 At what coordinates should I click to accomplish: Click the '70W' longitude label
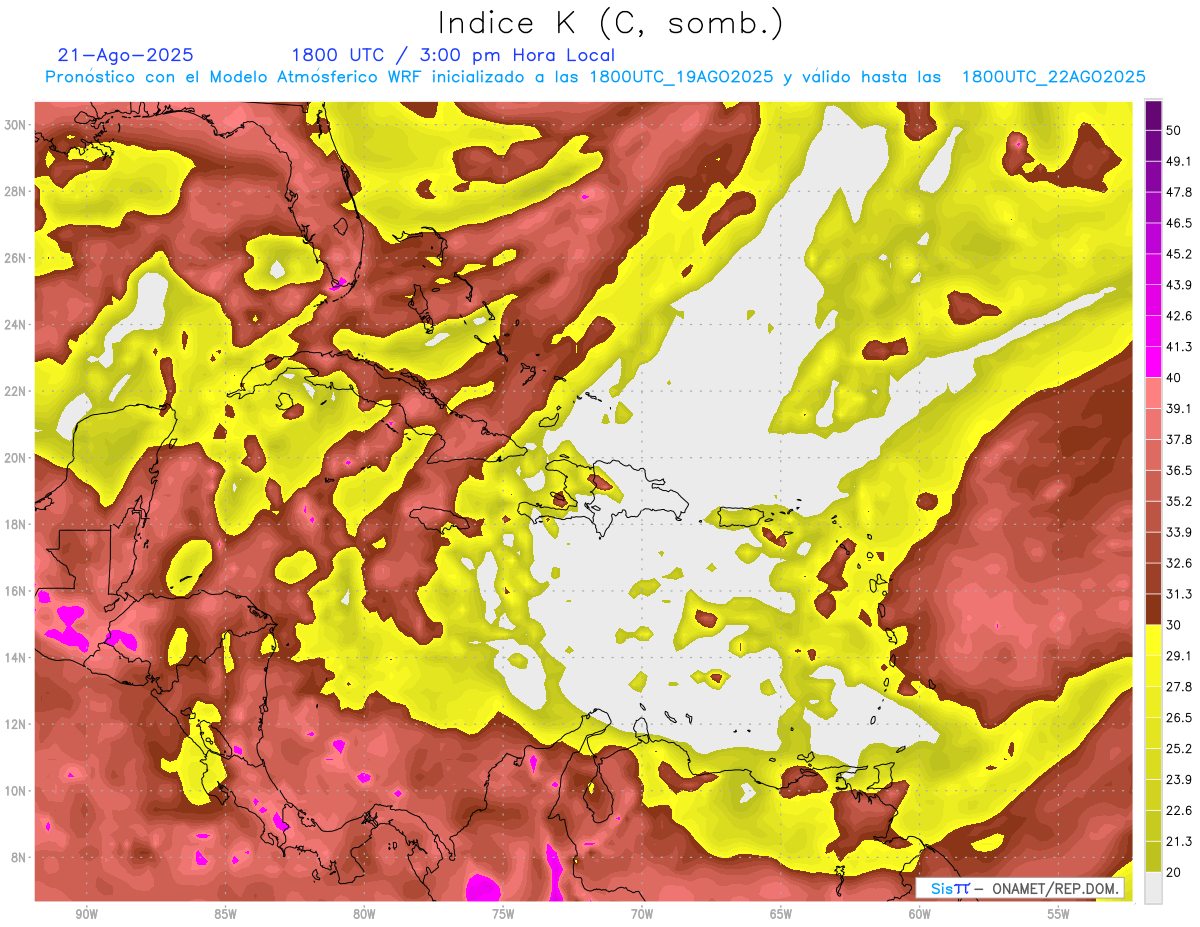click(x=642, y=914)
